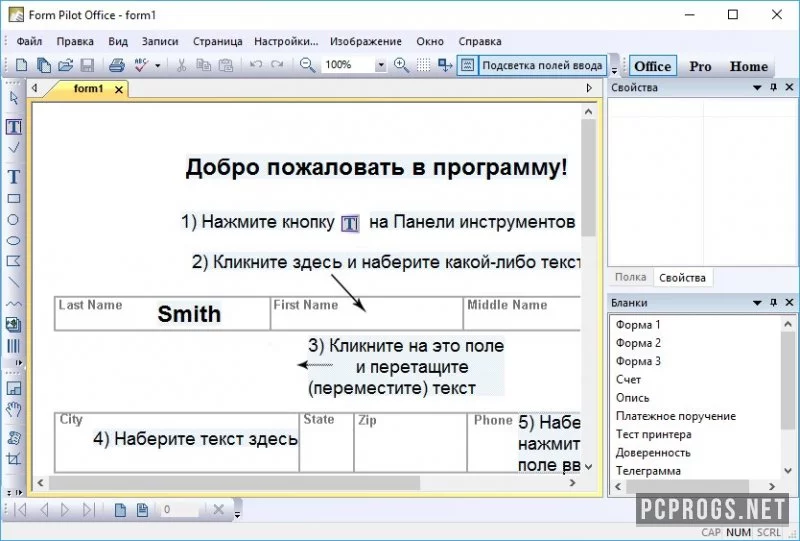Open the Окно menu
Screen dimensions: 800x541
(430, 41)
